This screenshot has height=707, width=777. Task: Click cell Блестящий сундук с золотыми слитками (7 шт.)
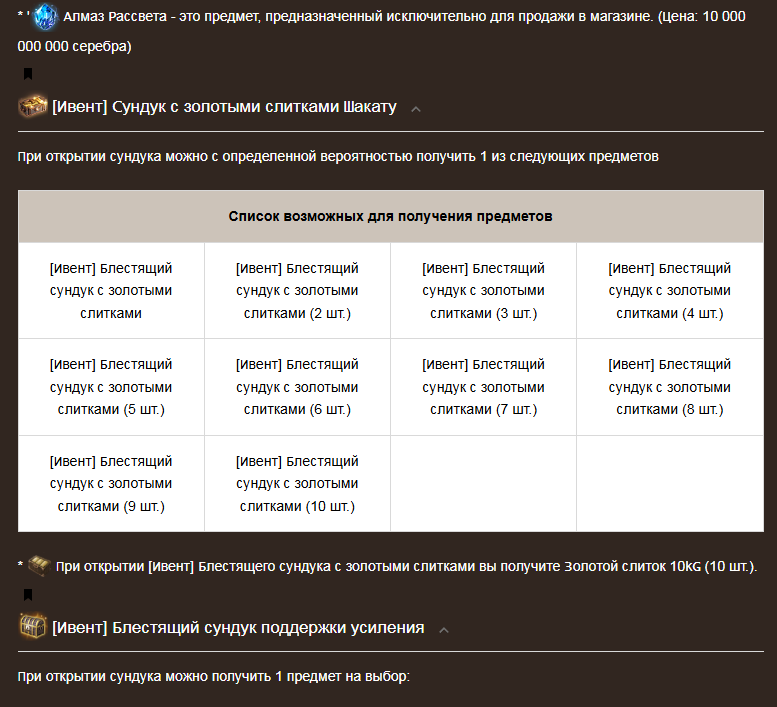point(484,387)
